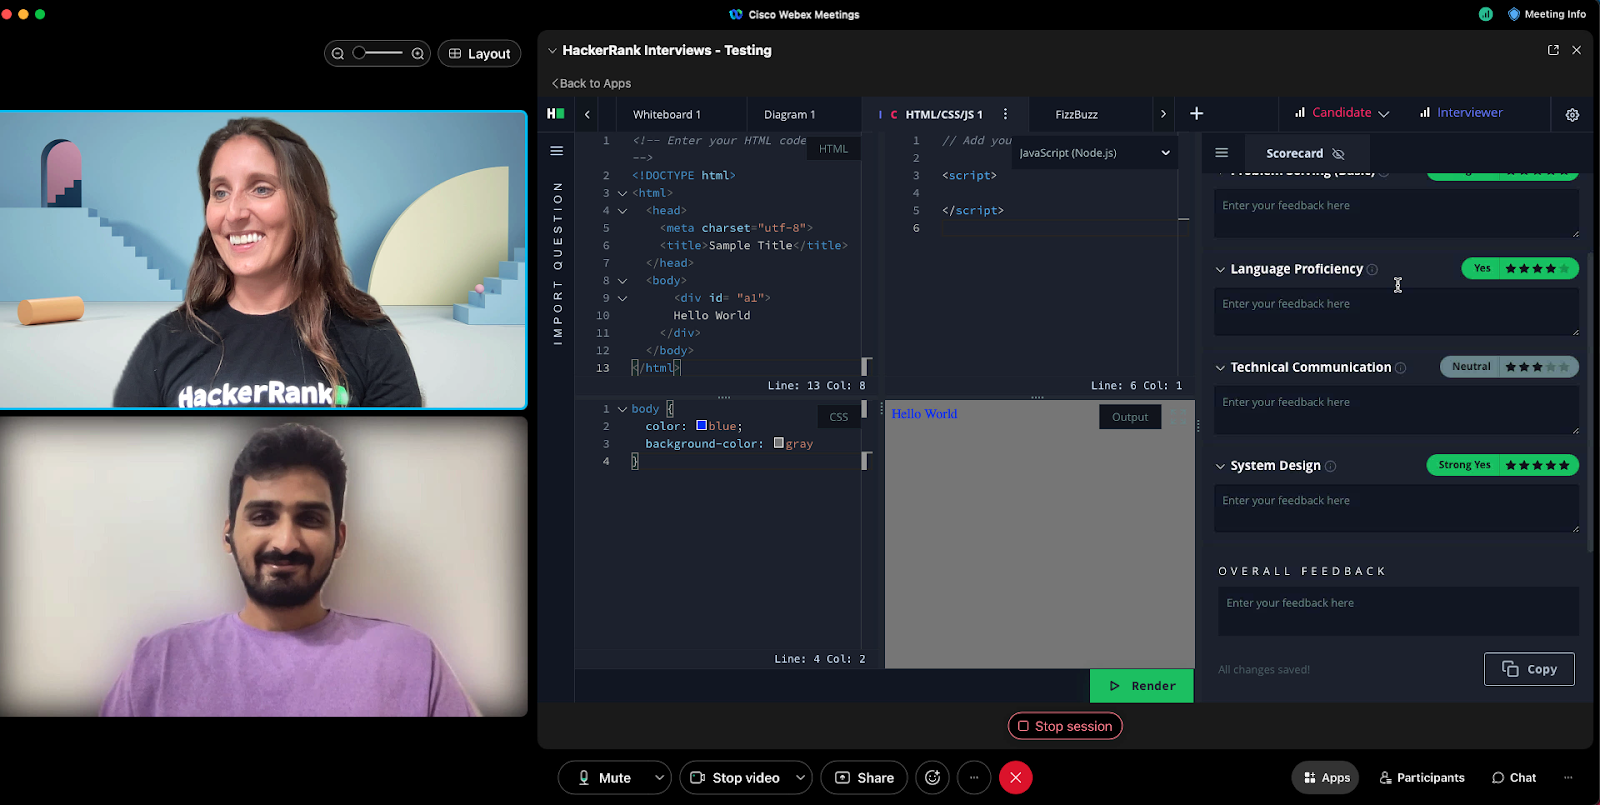Click the Layout button
This screenshot has height=805, width=1600.
click(x=479, y=54)
